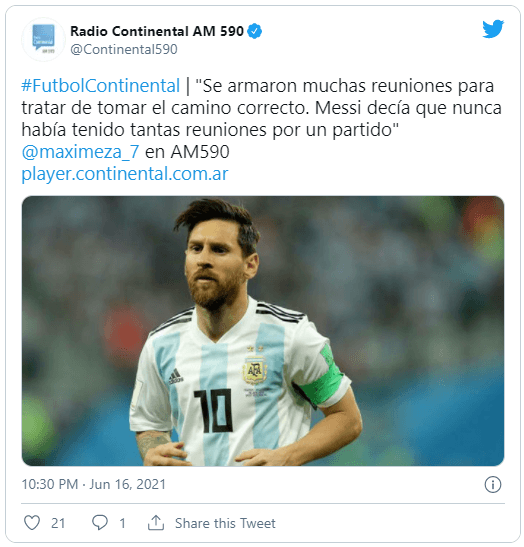Screen dimensions: 524x547
Task: Open the @Continental590 handle
Action: pos(124,50)
